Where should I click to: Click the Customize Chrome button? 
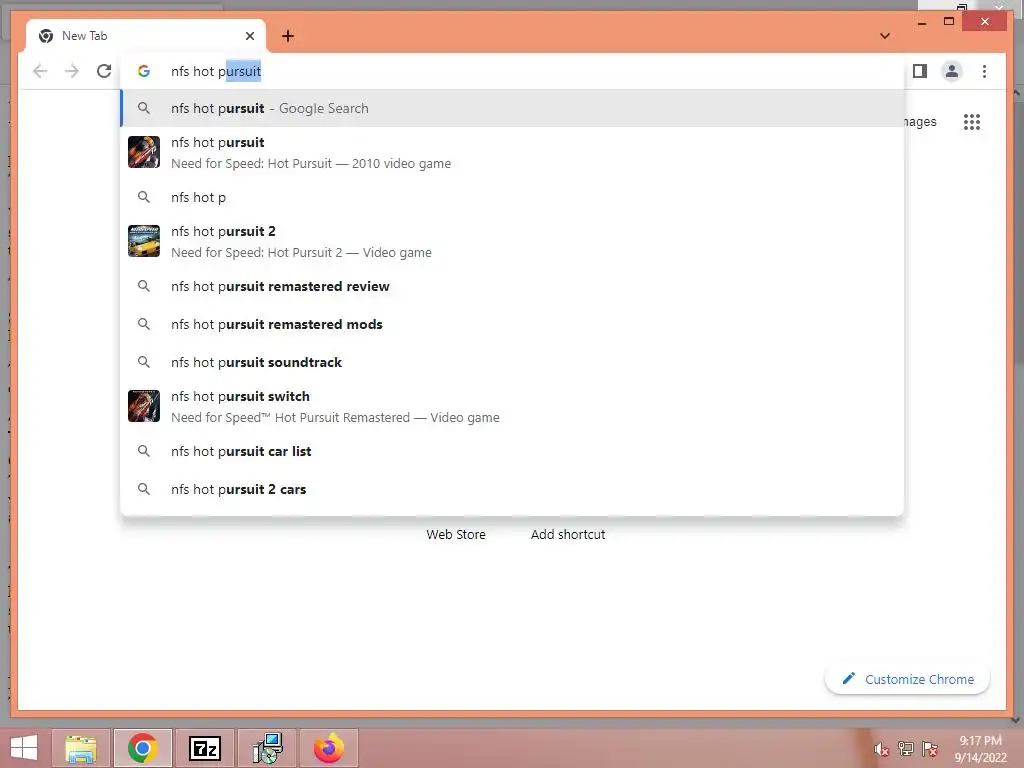point(907,679)
